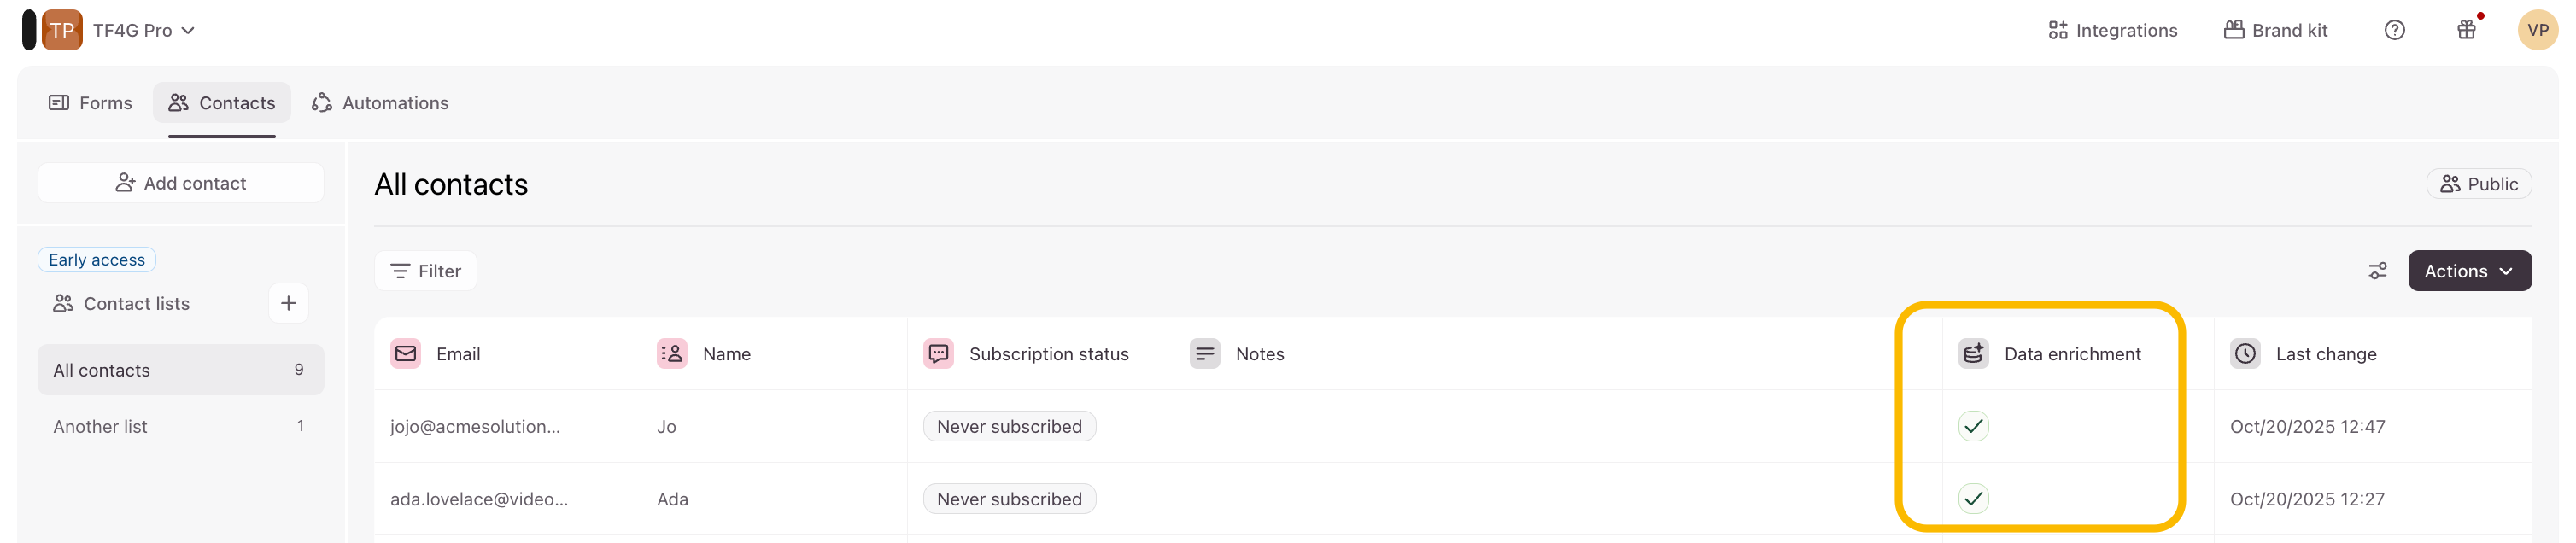The image size is (2576, 543).
Task: Click the Last change clock icon
Action: point(2245,354)
